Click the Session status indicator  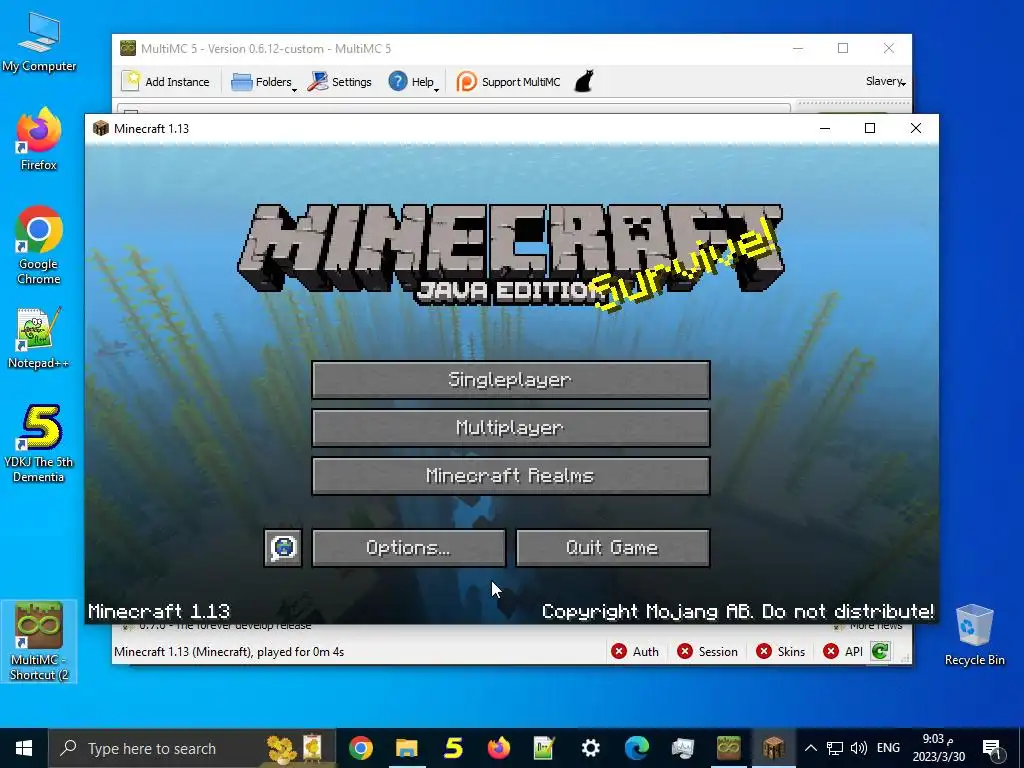[x=707, y=651]
